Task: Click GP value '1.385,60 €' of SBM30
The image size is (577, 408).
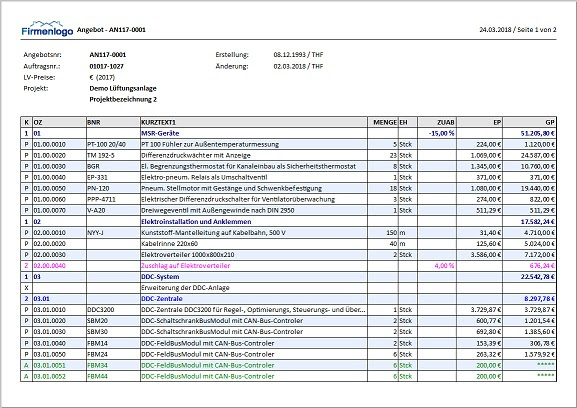Action: point(539,332)
